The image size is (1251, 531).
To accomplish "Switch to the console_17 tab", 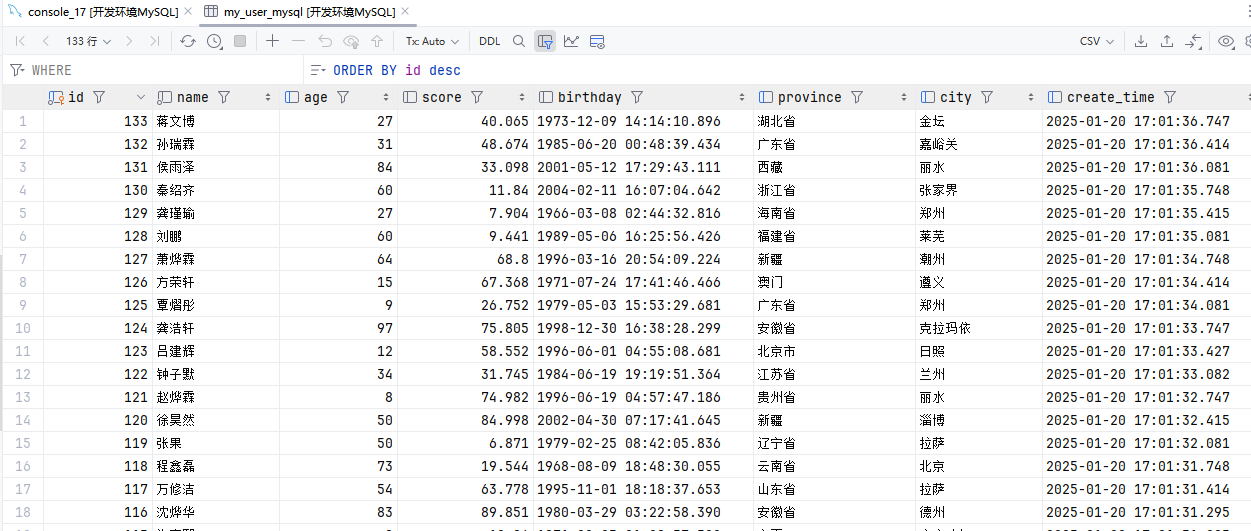I will coord(95,12).
